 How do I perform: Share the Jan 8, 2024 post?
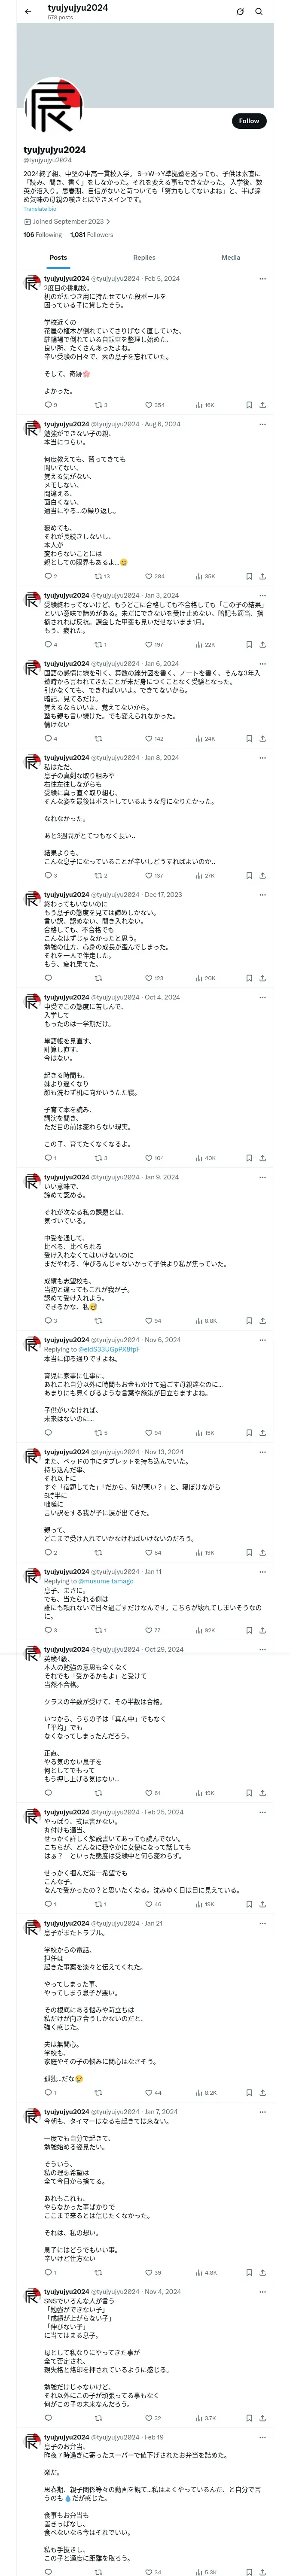point(262,876)
